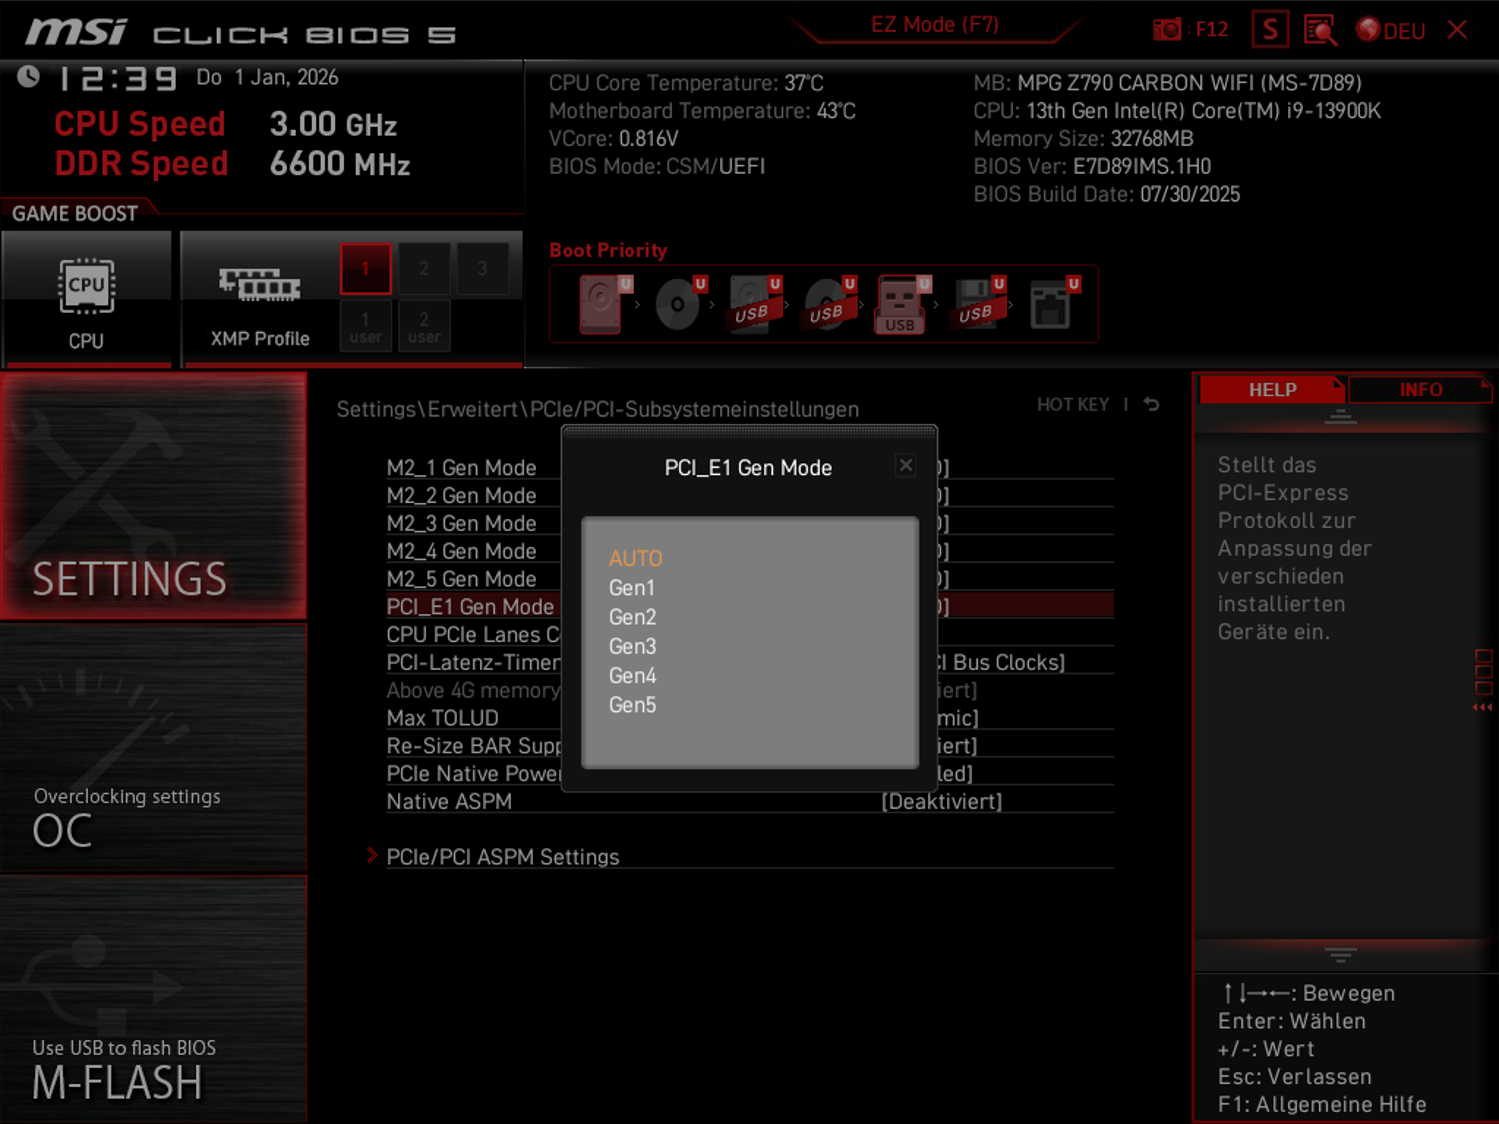Exit BIOS using the top-right X icon
This screenshot has width=1499, height=1124.
(1457, 30)
